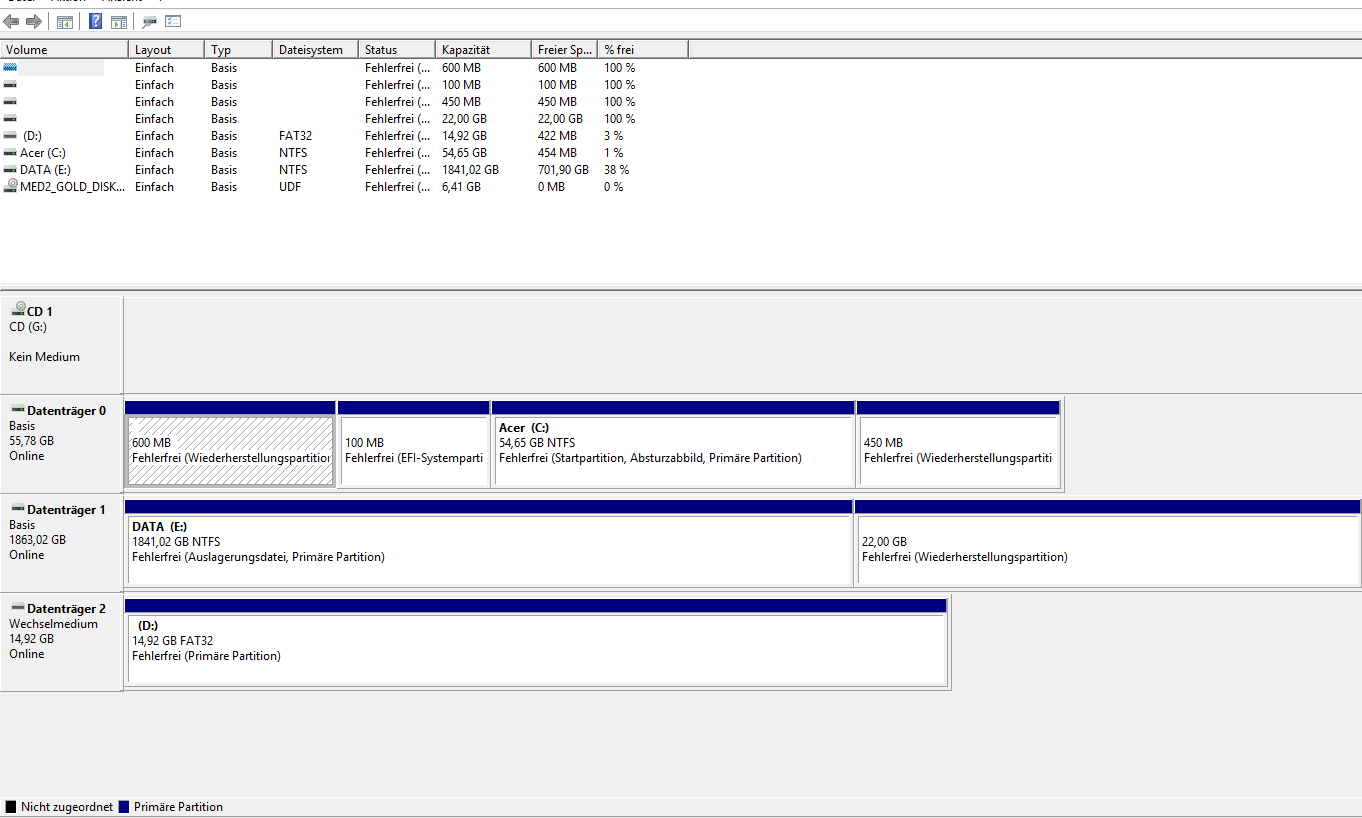
Task: Select the 100 MB volume row in the list
Action: (344, 85)
